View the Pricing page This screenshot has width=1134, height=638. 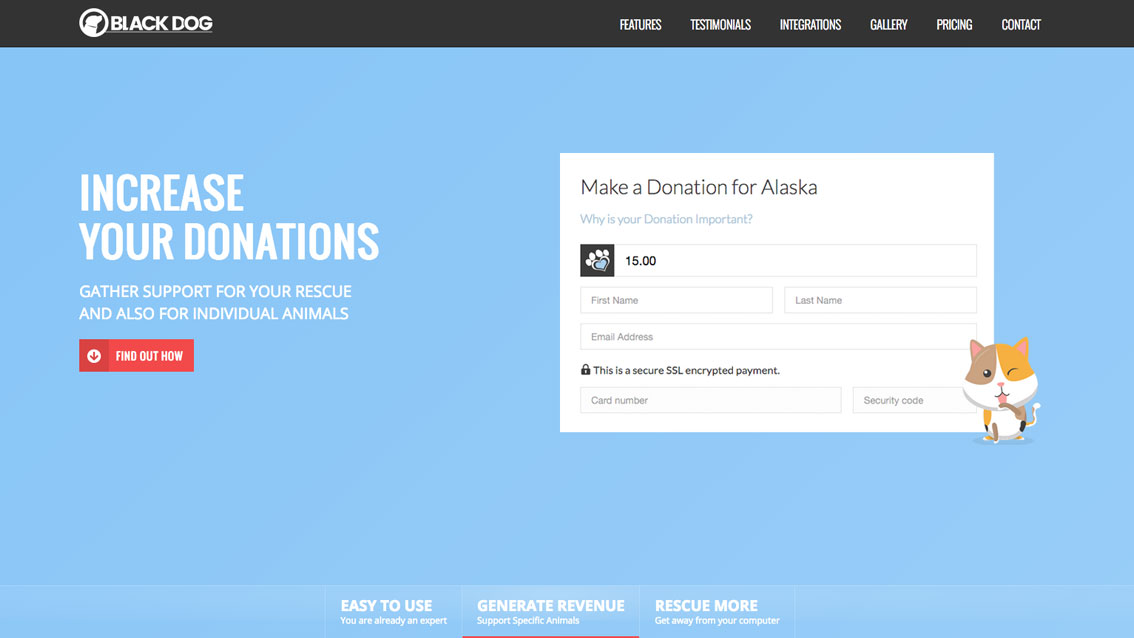(x=954, y=25)
